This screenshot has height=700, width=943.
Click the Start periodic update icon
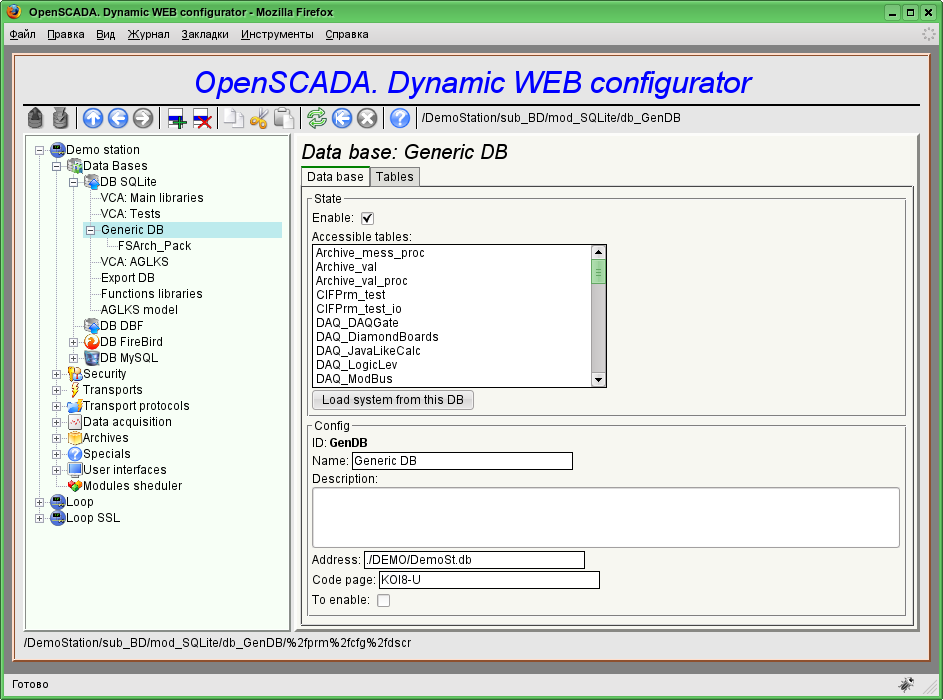click(342, 118)
